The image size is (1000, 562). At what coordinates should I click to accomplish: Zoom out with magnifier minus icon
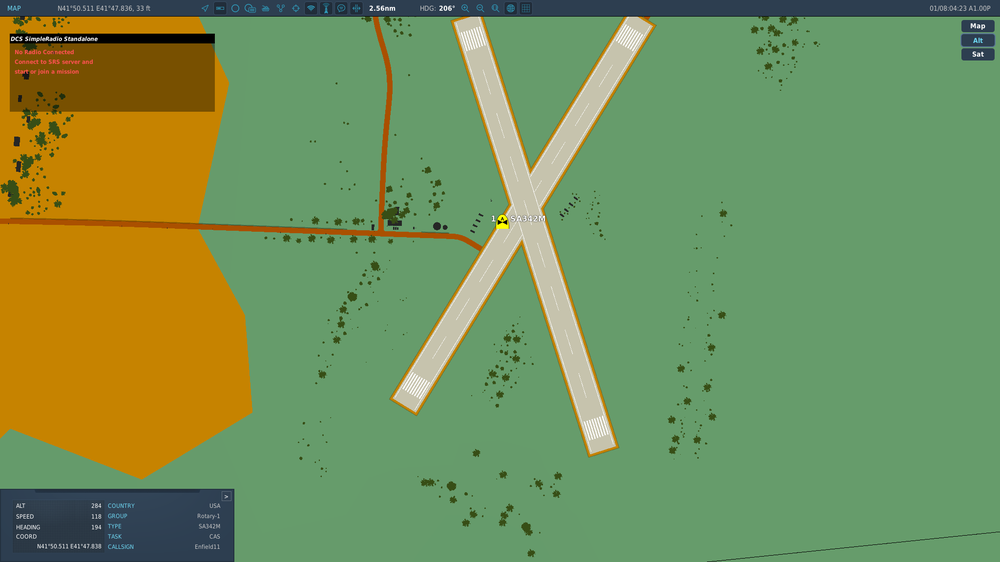pos(480,8)
